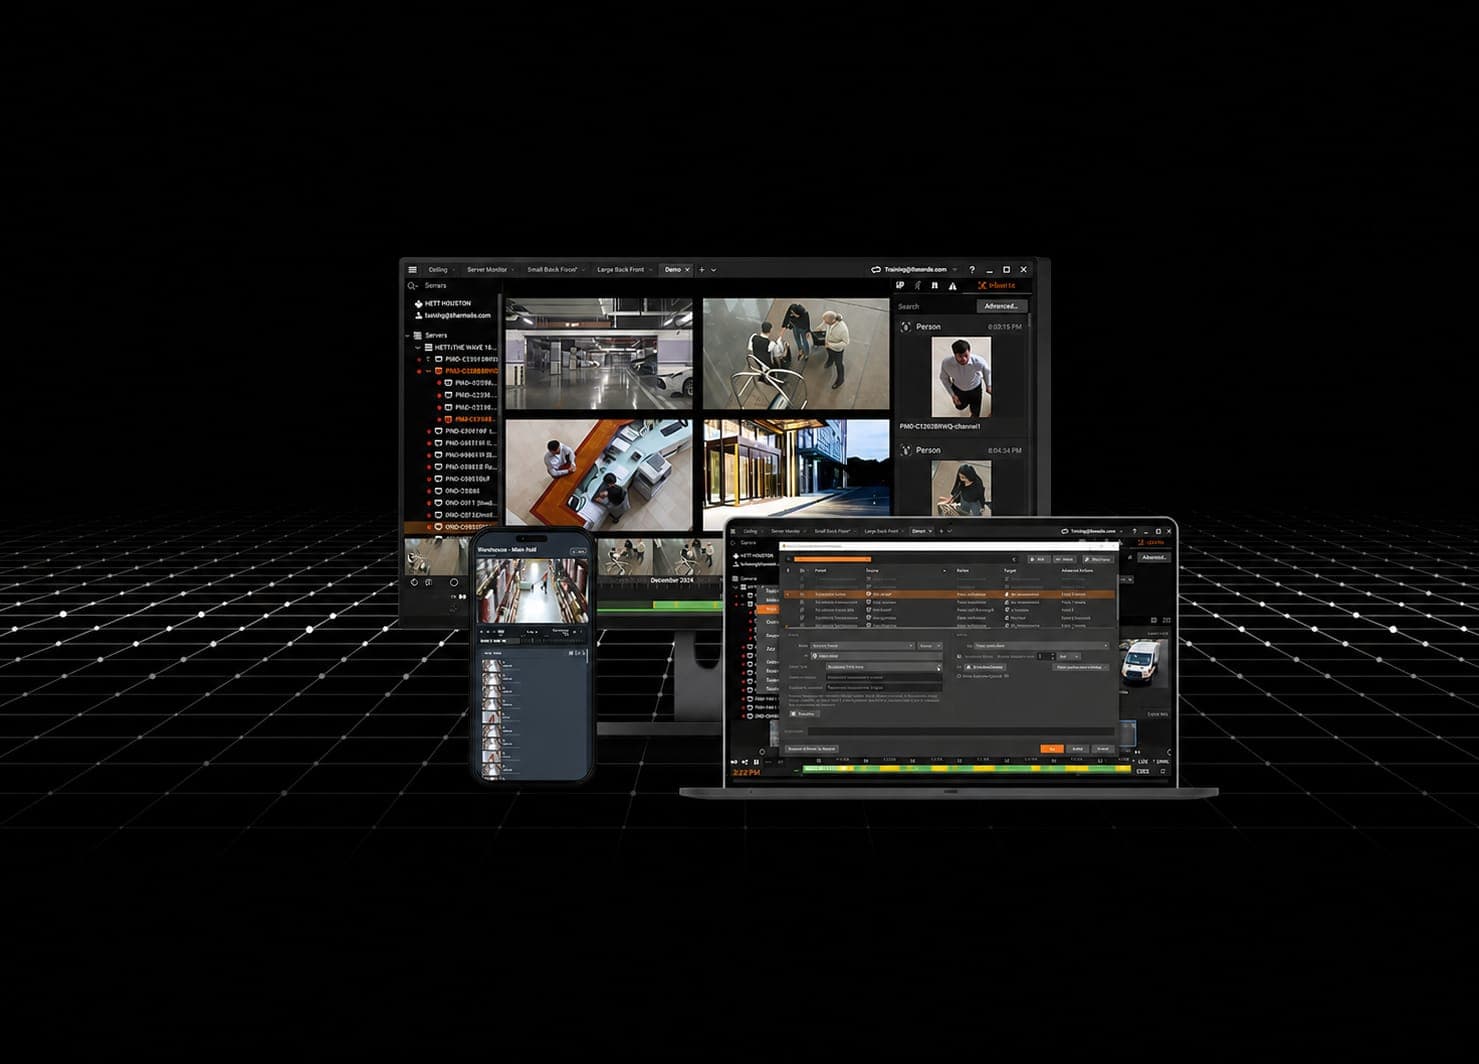
Task: Click the green recording timeline on the monitor
Action: click(x=661, y=605)
